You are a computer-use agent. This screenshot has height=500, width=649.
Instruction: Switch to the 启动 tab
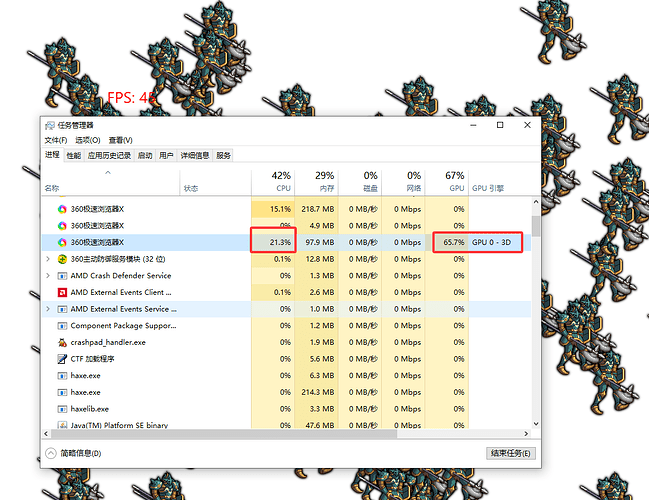click(x=145, y=156)
